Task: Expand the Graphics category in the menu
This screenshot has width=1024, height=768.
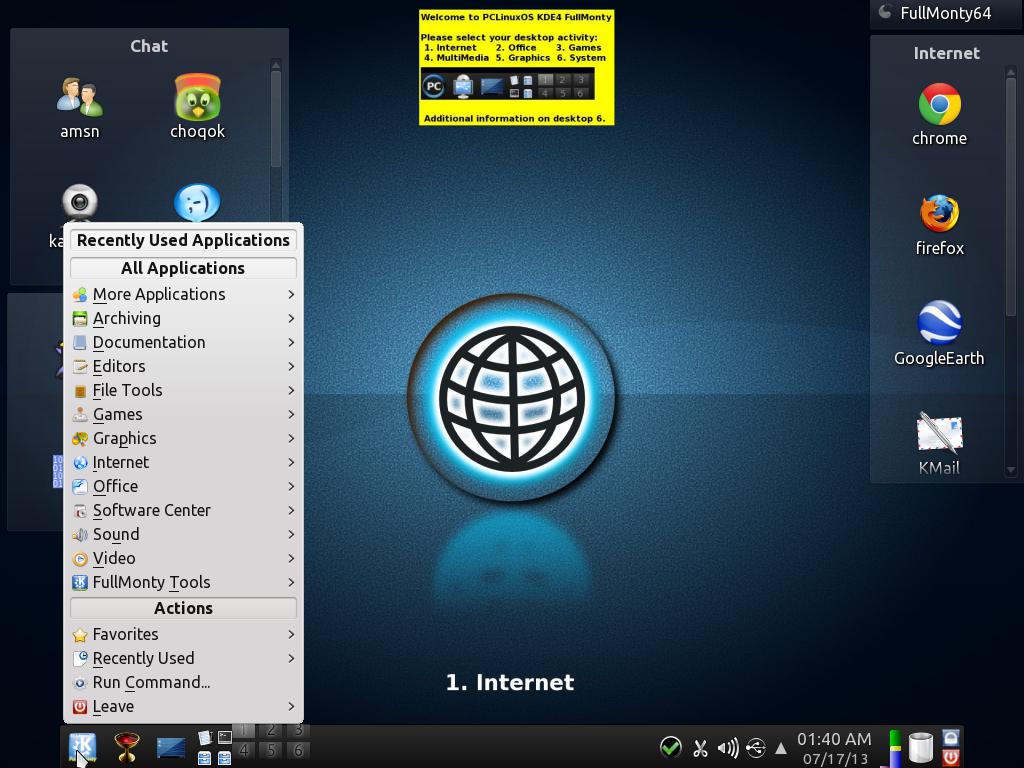Action: 125,438
